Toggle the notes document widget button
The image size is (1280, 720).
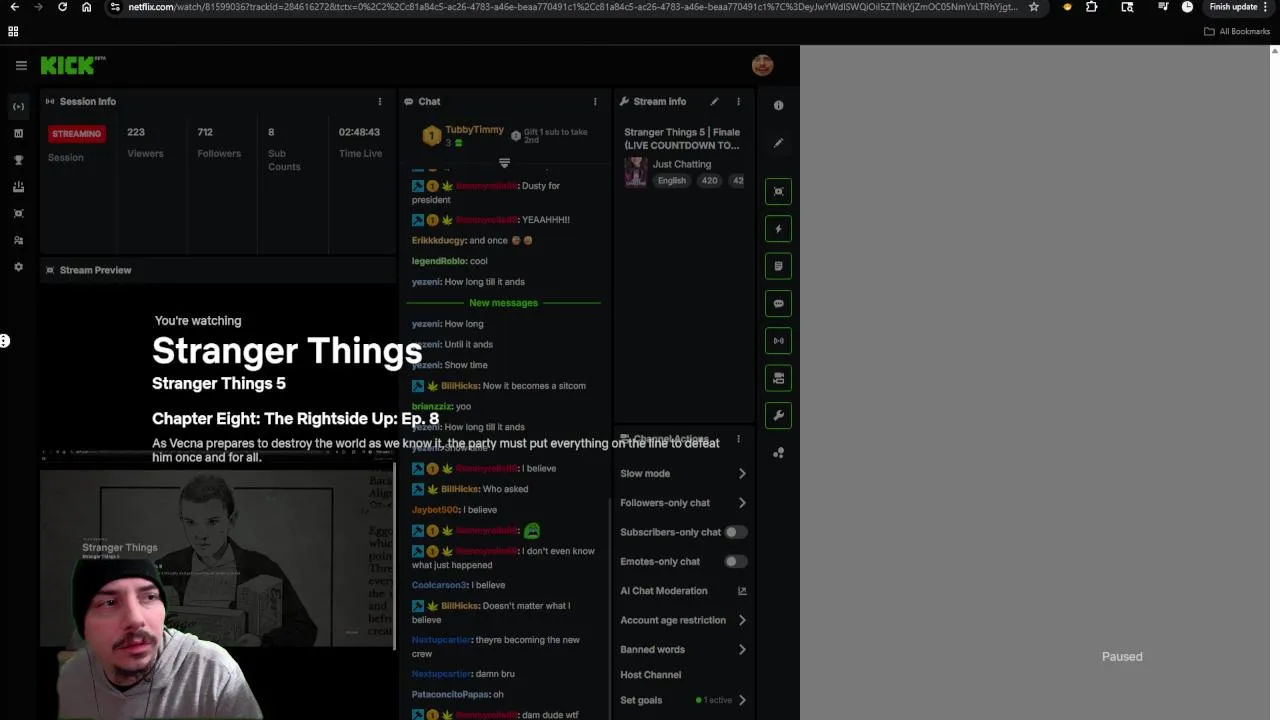[778, 266]
